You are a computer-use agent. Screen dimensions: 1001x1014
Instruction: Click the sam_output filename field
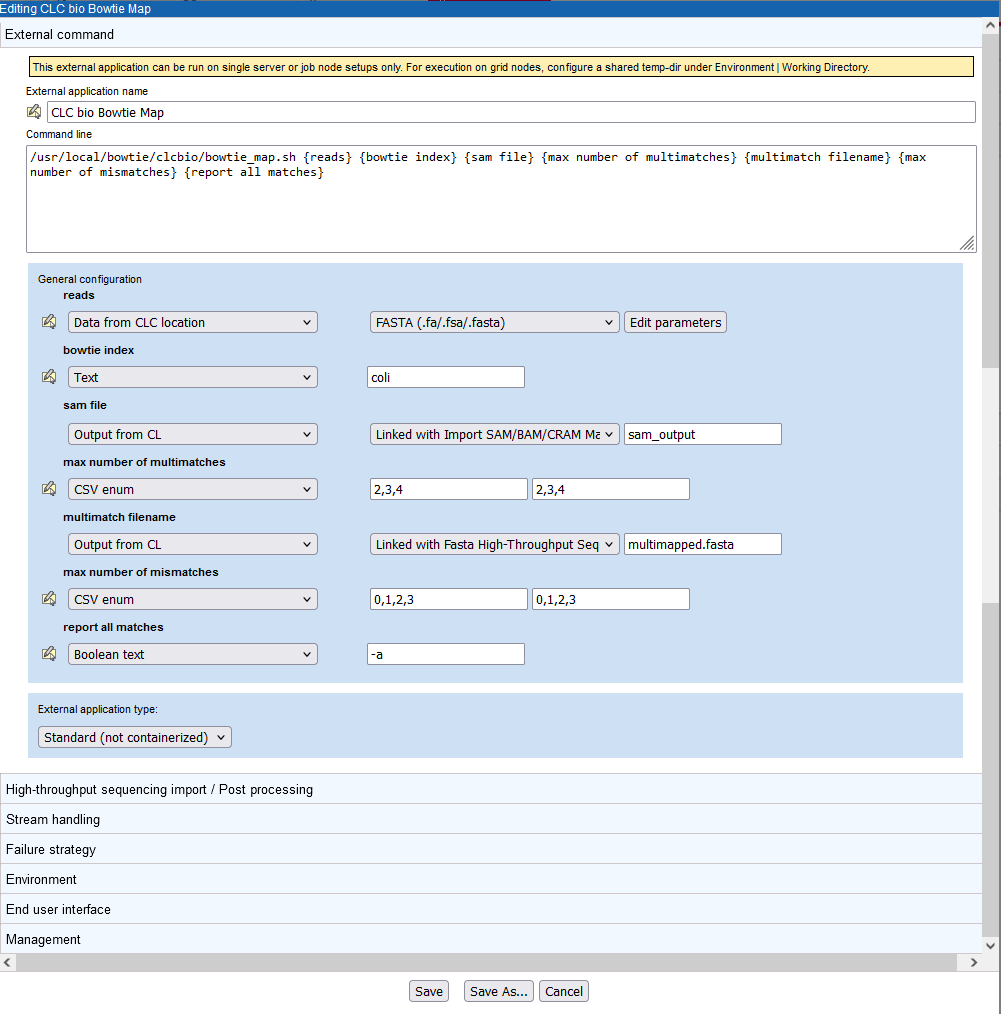tap(704, 434)
